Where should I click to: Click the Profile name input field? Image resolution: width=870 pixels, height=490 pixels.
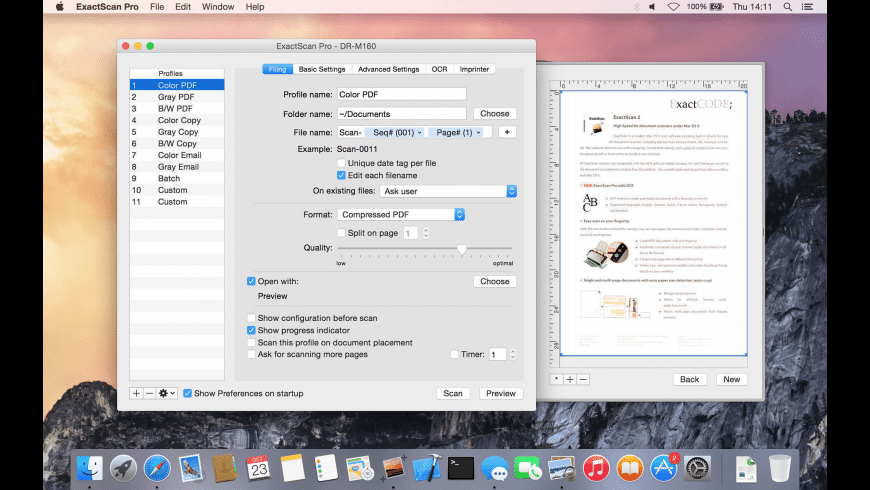pyautogui.click(x=402, y=94)
